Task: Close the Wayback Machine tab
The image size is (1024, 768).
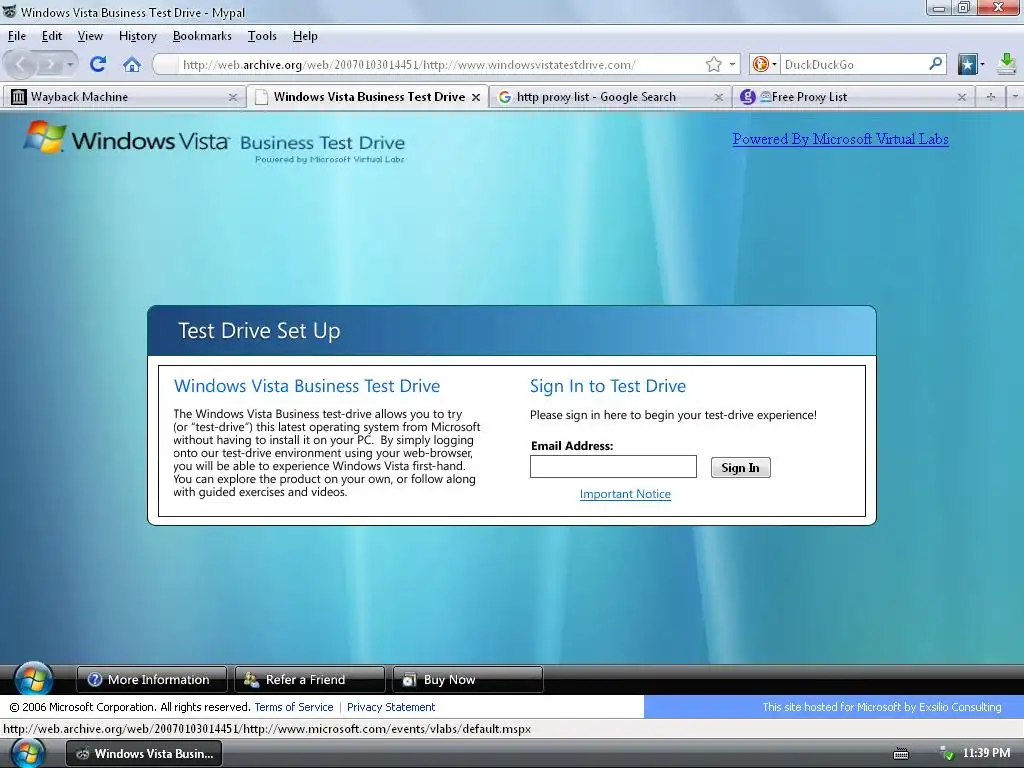Action: (x=232, y=97)
